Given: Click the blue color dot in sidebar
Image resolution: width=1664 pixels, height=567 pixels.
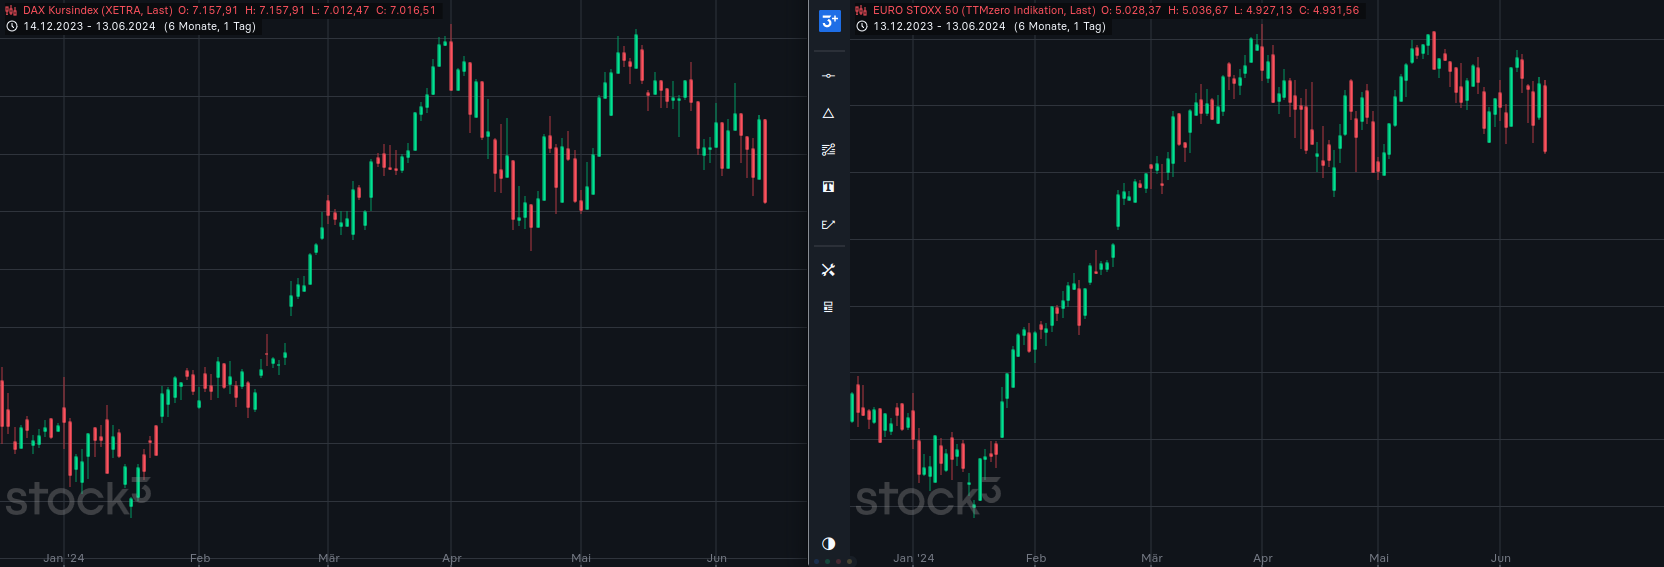Looking at the screenshot, I should [817, 562].
